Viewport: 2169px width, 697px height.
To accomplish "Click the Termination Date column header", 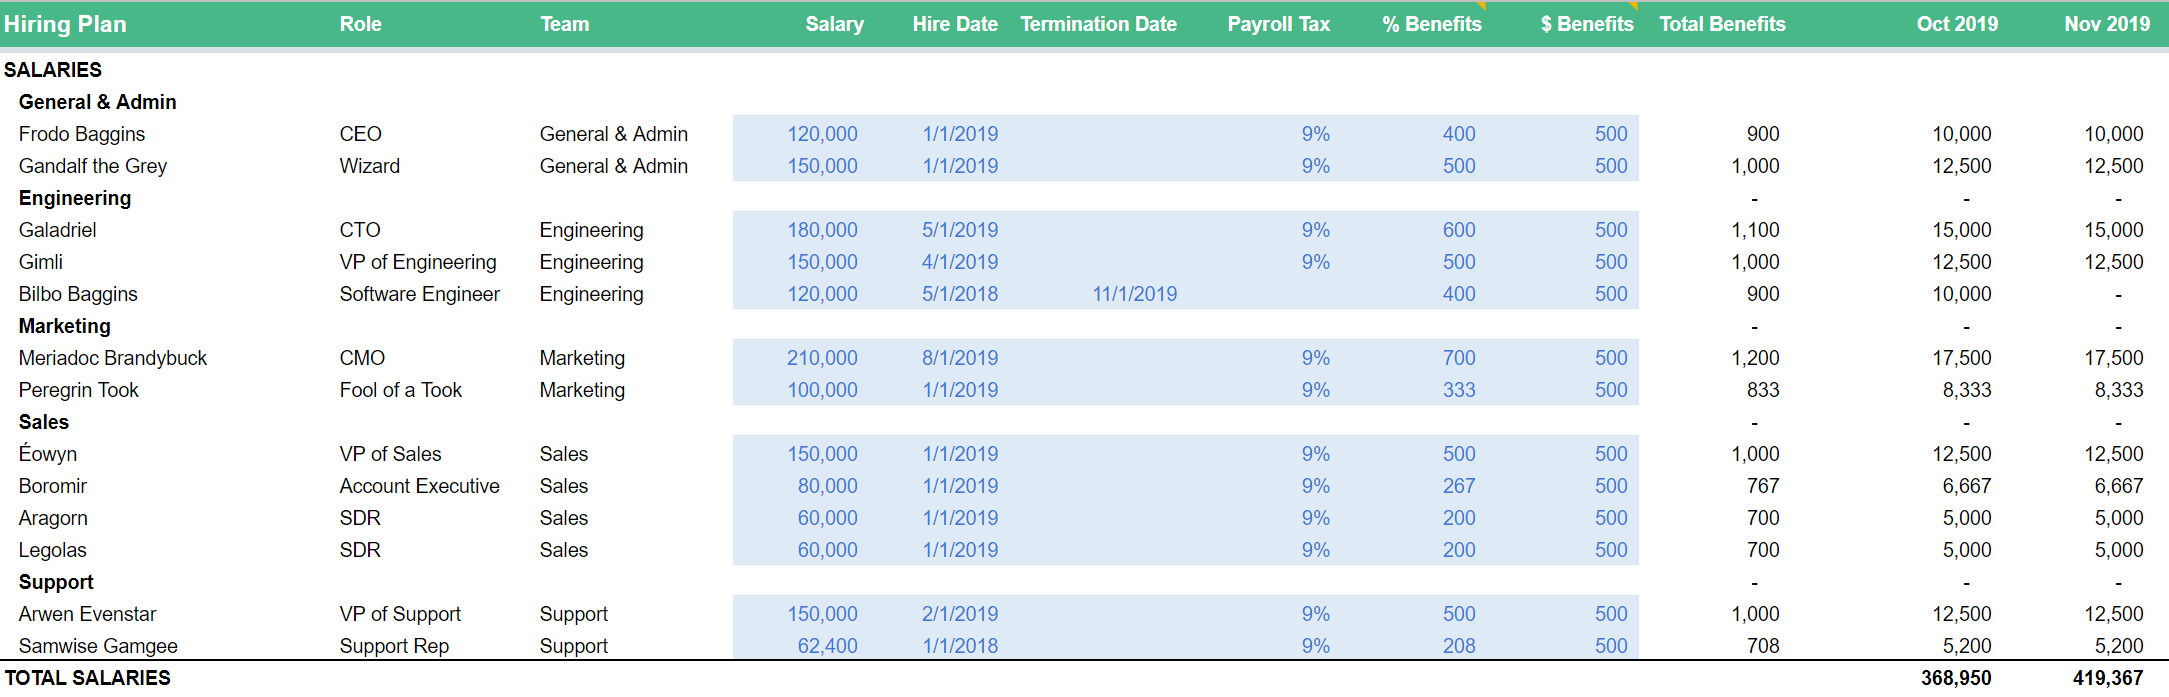I will point(1098,24).
